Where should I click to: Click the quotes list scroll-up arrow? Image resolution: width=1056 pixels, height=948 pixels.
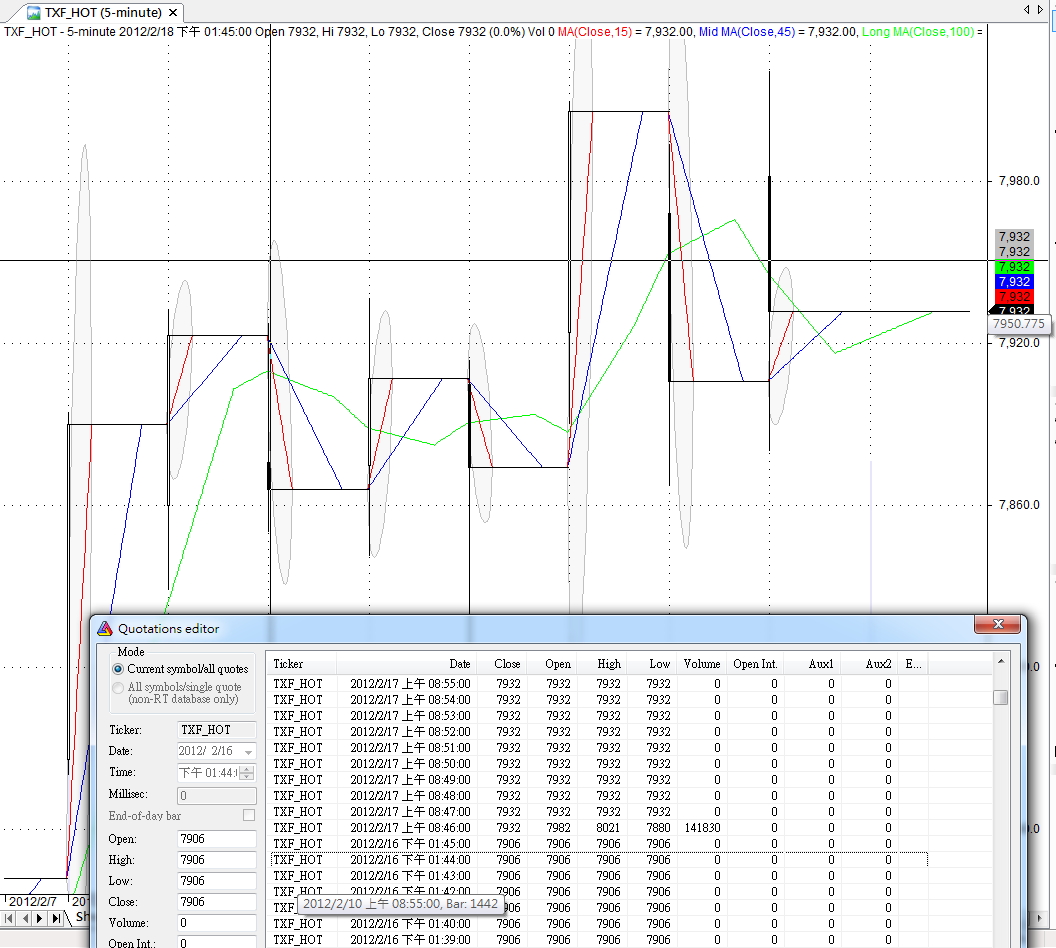coord(1001,663)
